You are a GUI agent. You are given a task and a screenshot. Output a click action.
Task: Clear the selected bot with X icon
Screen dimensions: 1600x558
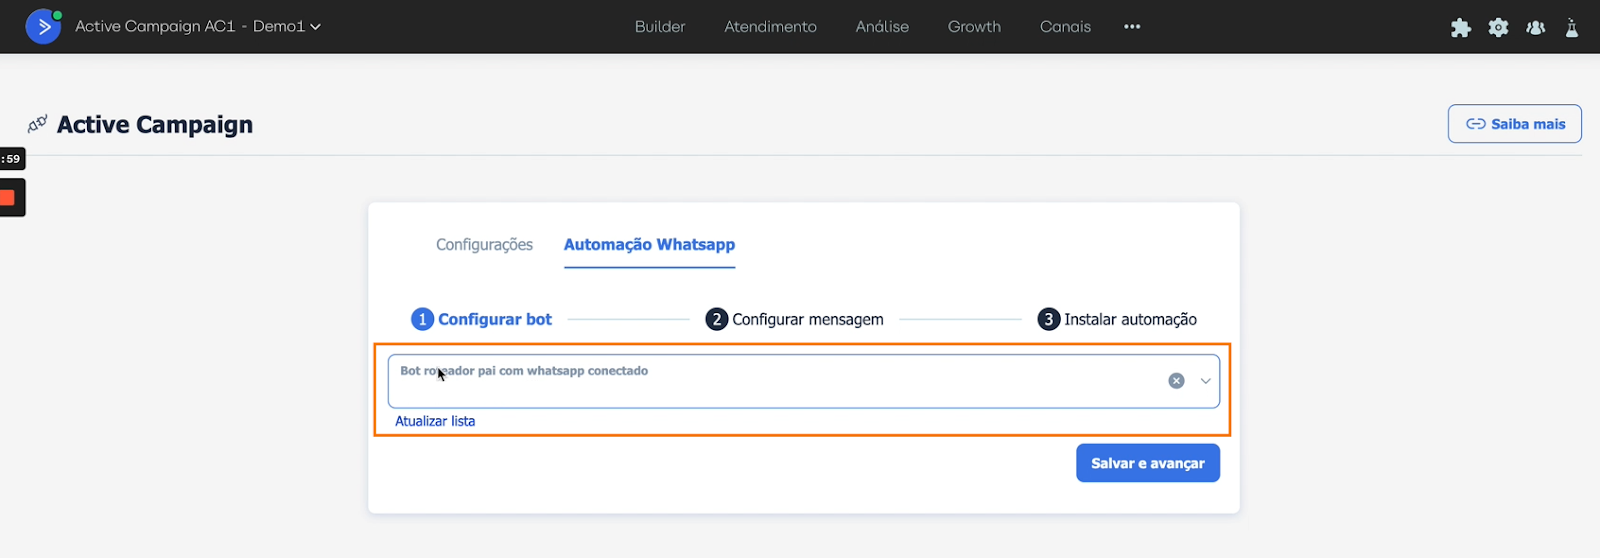1177,381
